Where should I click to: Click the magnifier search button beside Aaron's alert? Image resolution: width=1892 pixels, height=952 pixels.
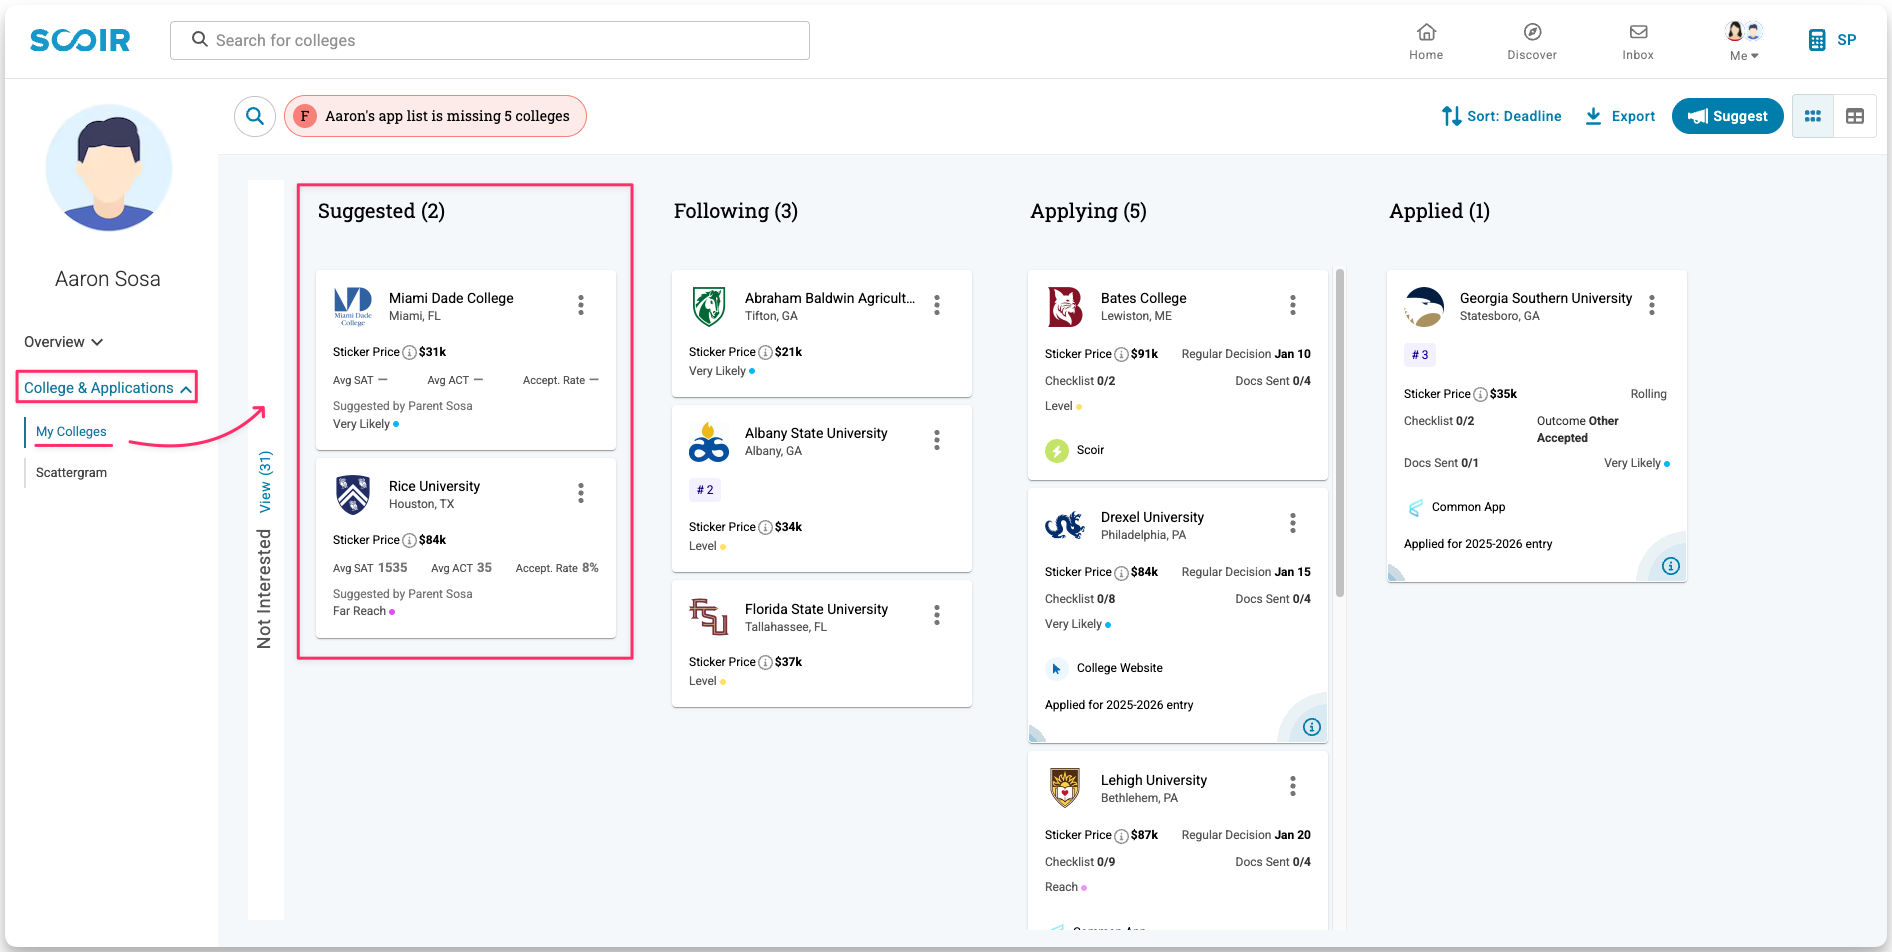click(255, 116)
